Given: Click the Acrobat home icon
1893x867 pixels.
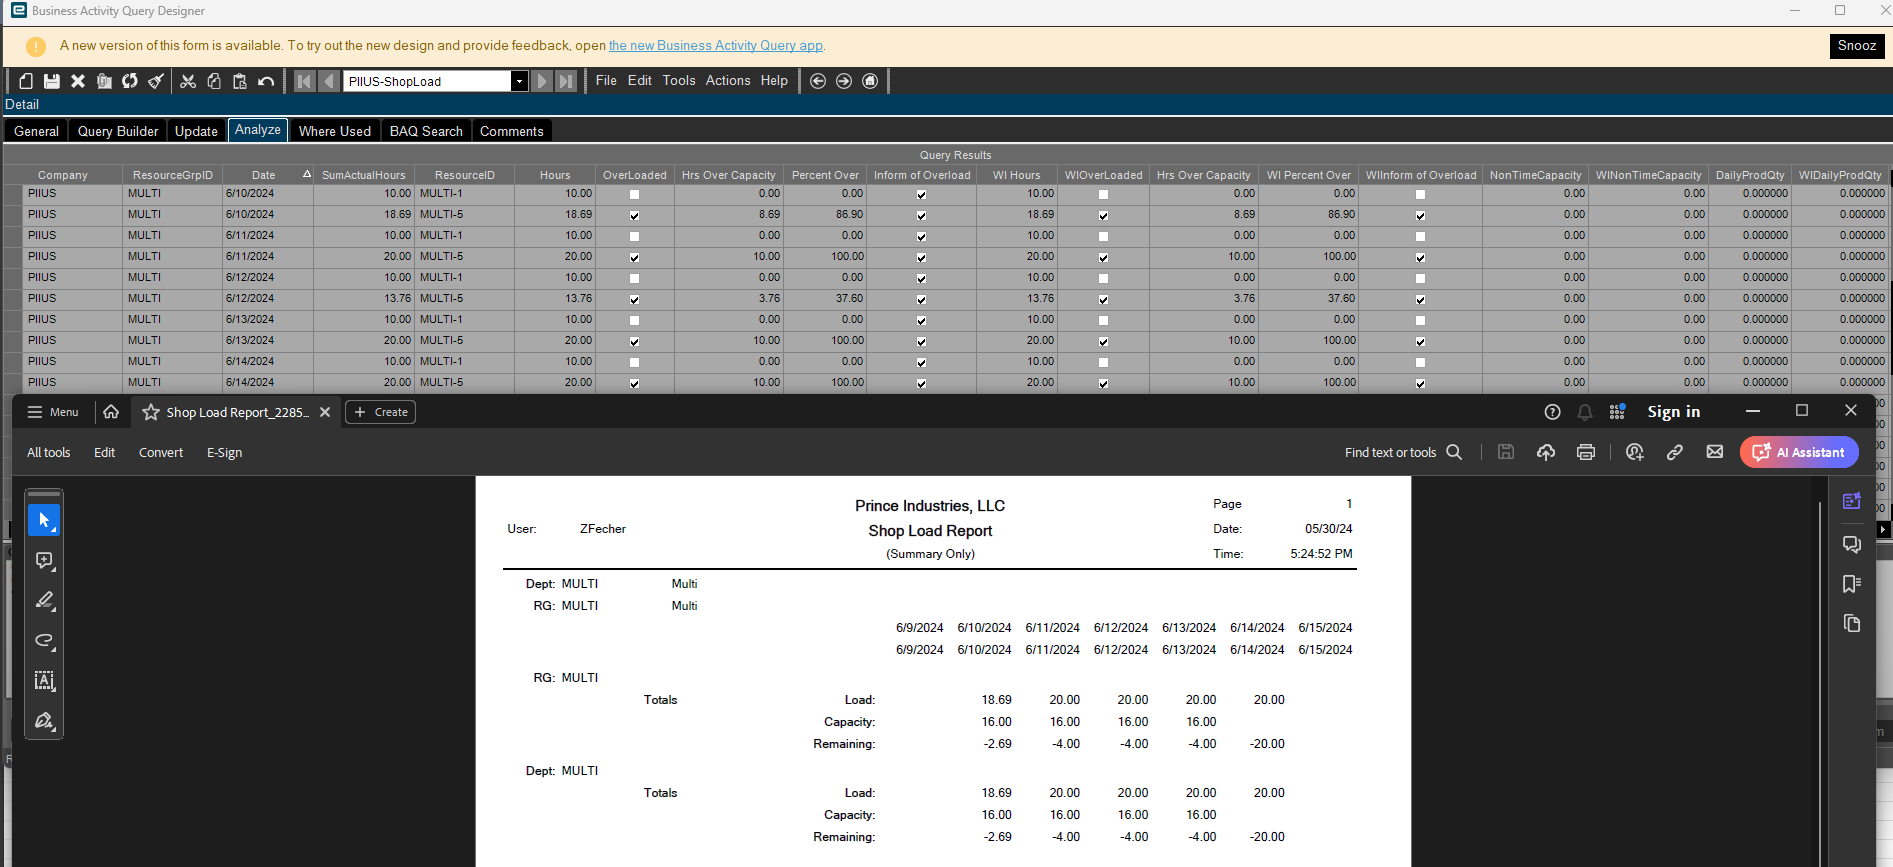Looking at the screenshot, I should point(111,412).
